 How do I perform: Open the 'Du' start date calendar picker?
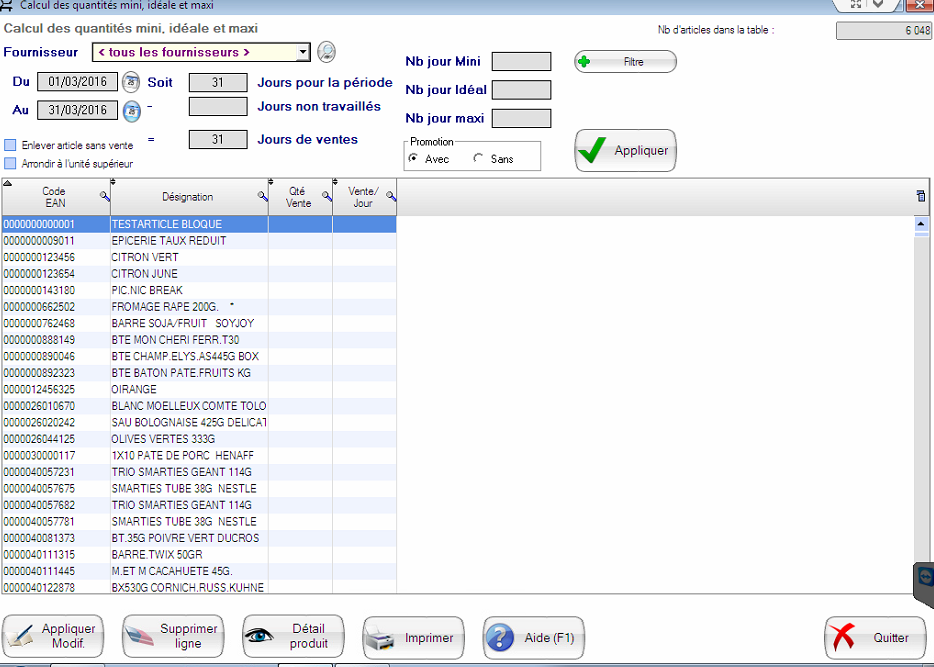[x=131, y=82]
